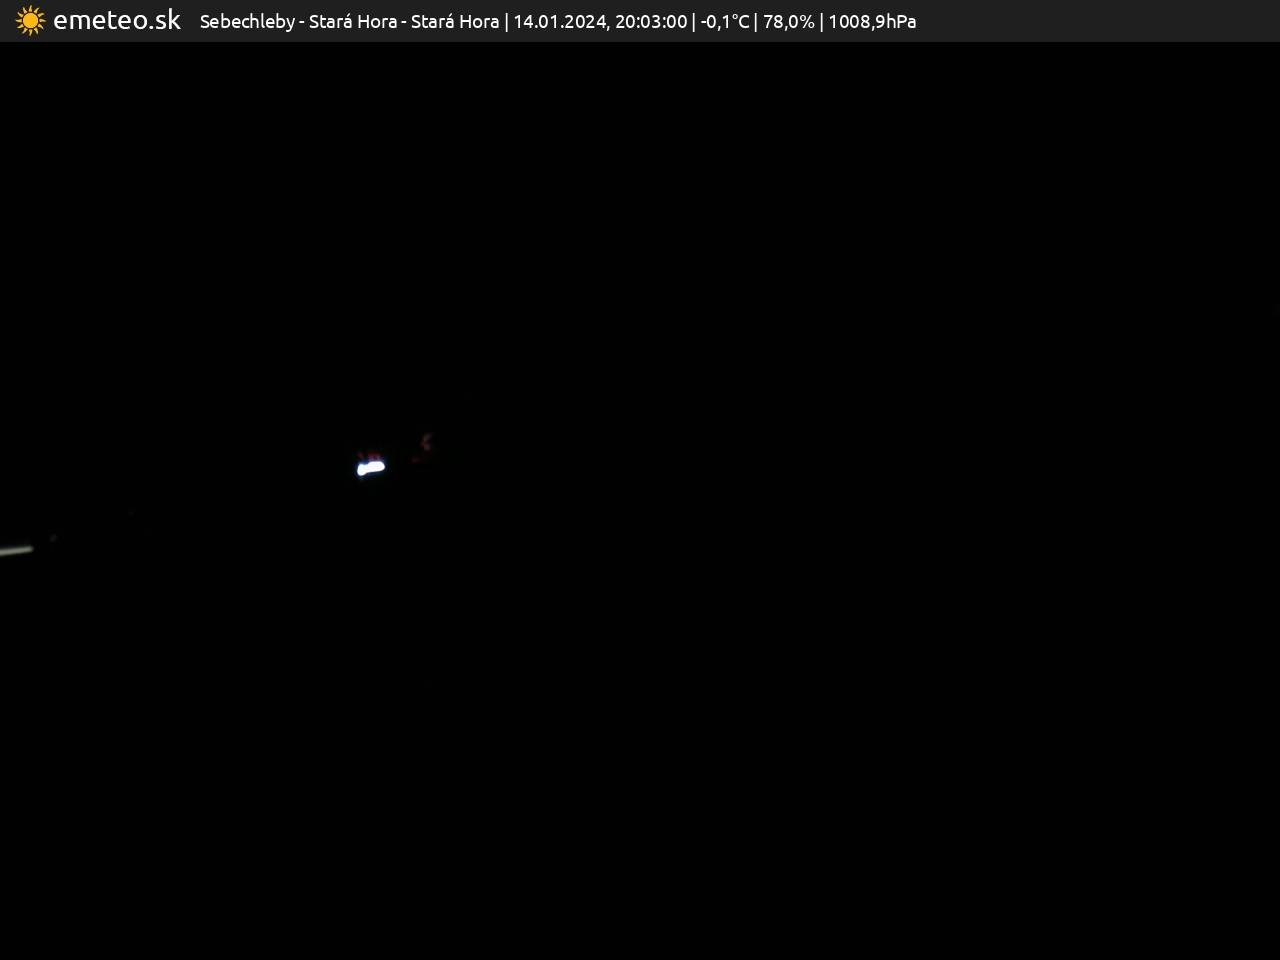Click the separator between temperature and humidity
Screen dimensions: 1280x960
(x=756, y=22)
